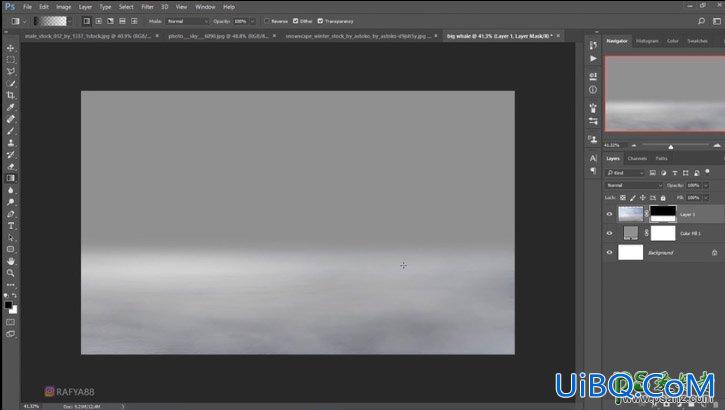Open the Actions panel play icon
Viewport: 725px width, 410px height.
pyautogui.click(x=593, y=59)
